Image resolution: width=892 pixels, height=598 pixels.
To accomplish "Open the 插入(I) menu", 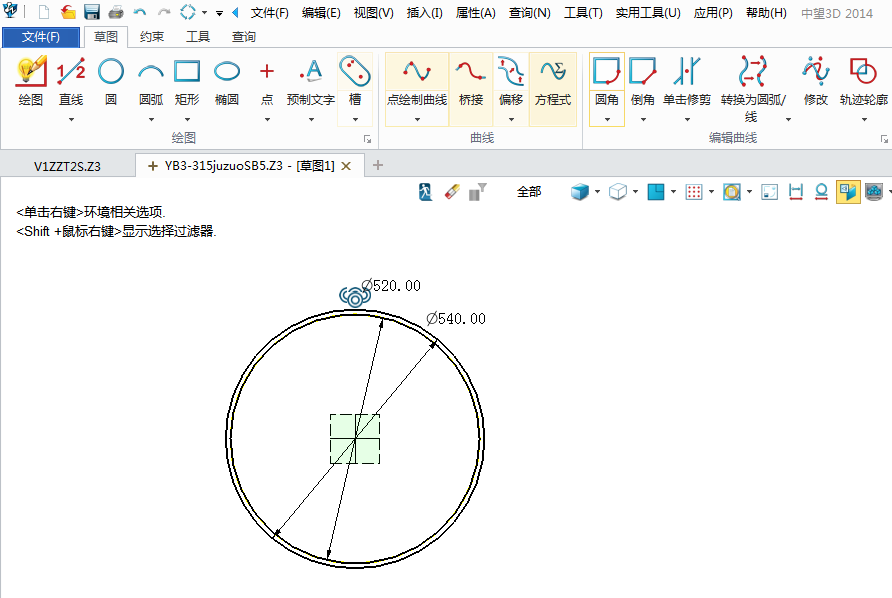I will (x=425, y=13).
